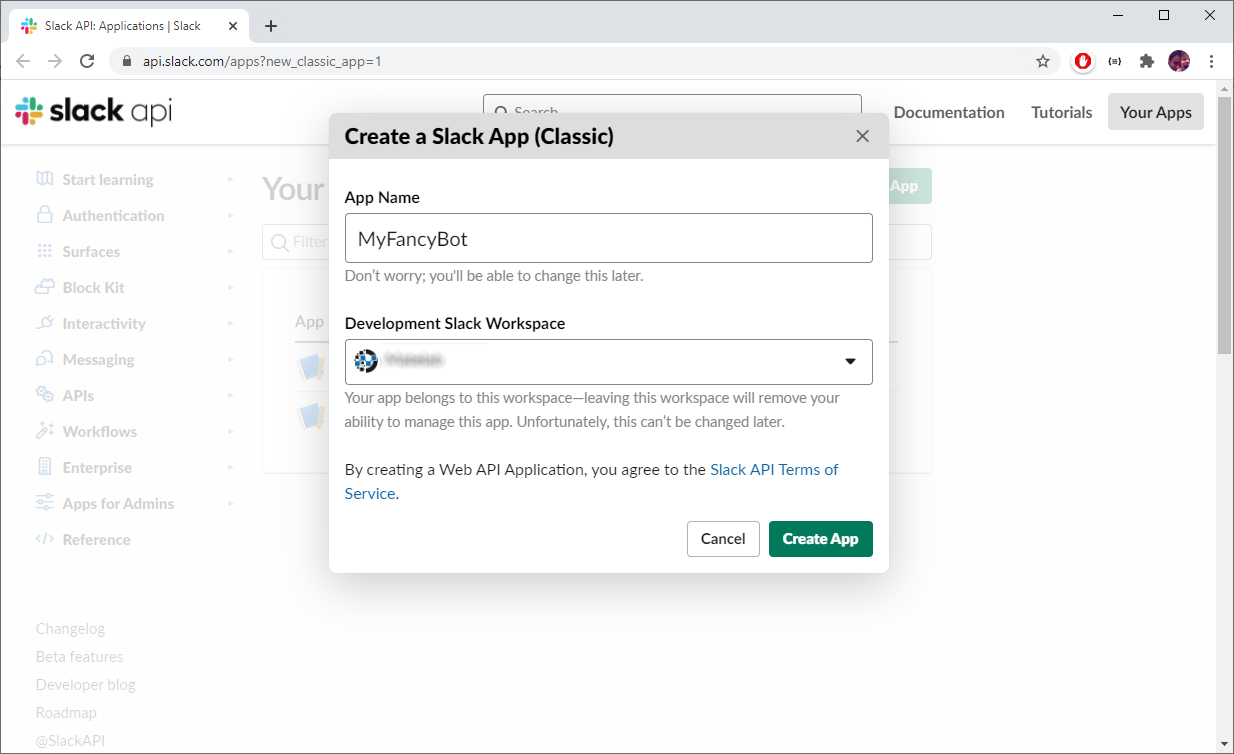Close the Create a Slack App dialog
The image size is (1234, 754).
[862, 136]
